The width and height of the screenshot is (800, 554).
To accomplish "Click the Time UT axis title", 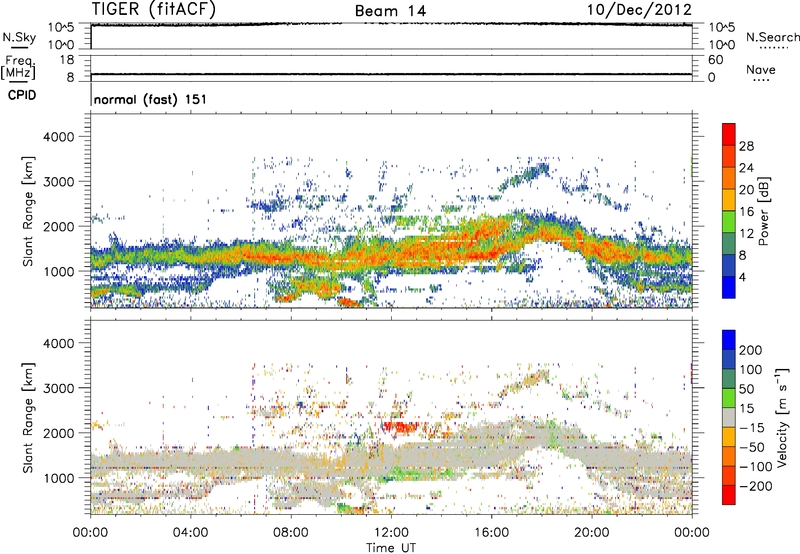I will pos(391,548).
